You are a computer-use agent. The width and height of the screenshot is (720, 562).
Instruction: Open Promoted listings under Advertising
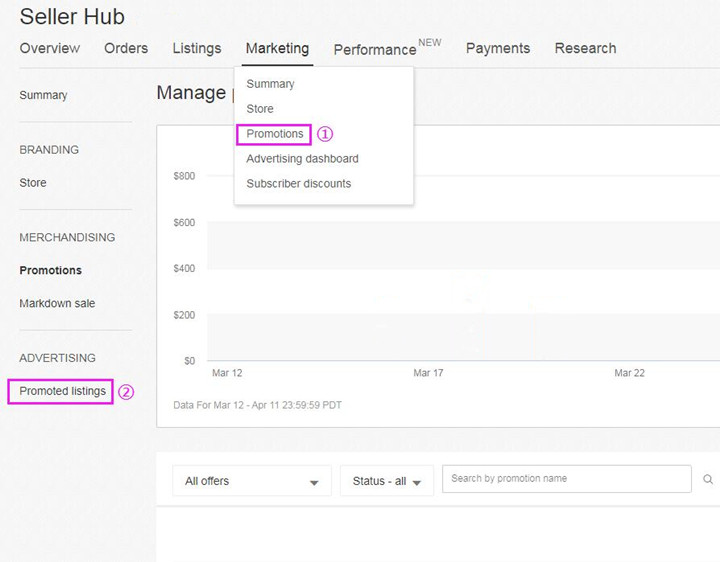pyautogui.click(x=62, y=391)
